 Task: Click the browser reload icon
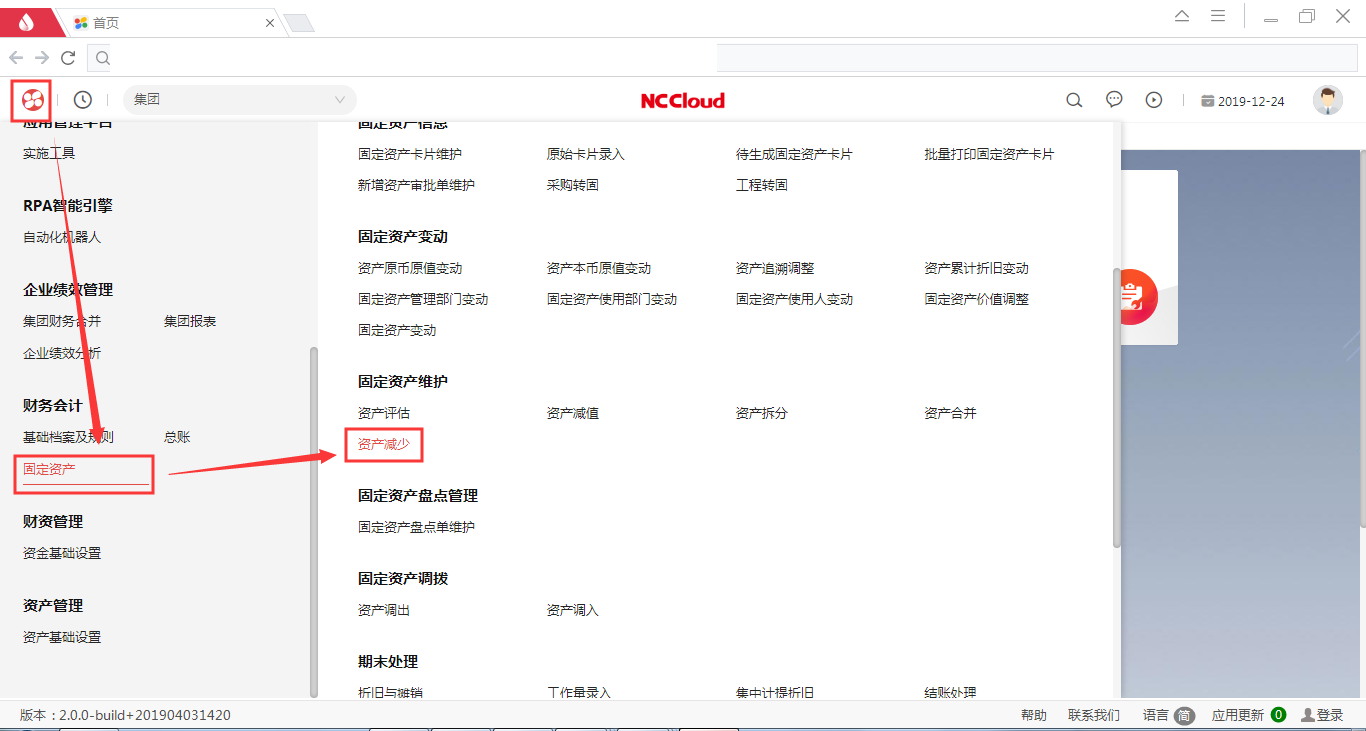pyautogui.click(x=68, y=58)
